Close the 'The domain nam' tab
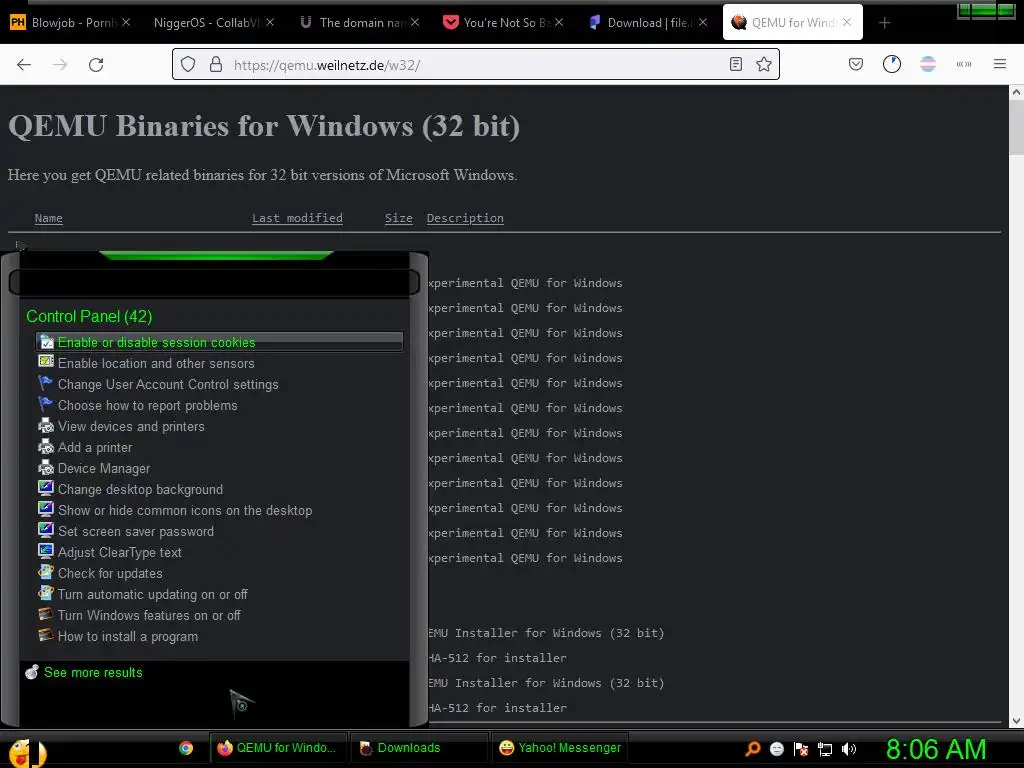 tap(415, 22)
